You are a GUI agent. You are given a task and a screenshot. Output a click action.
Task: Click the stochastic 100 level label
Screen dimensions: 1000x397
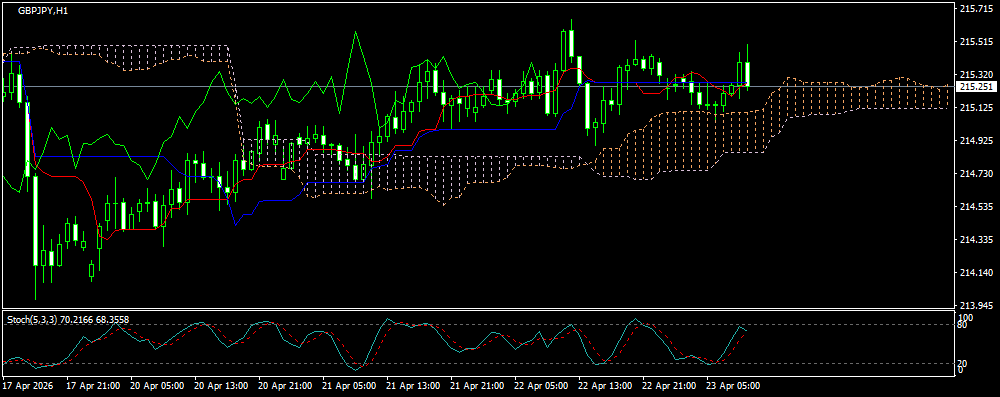coord(966,317)
